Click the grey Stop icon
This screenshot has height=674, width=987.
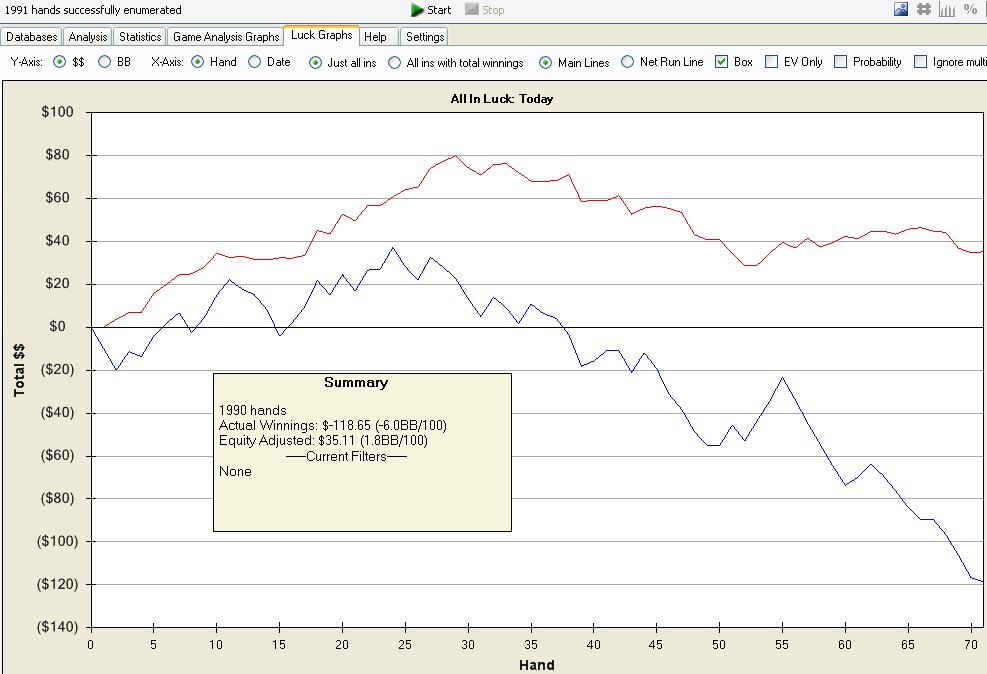tap(471, 9)
